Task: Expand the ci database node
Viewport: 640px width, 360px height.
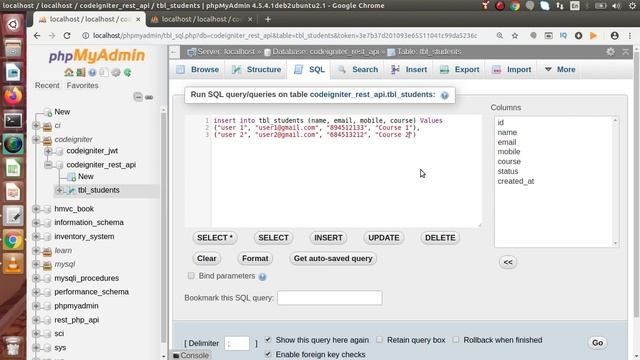Action: 36,125
